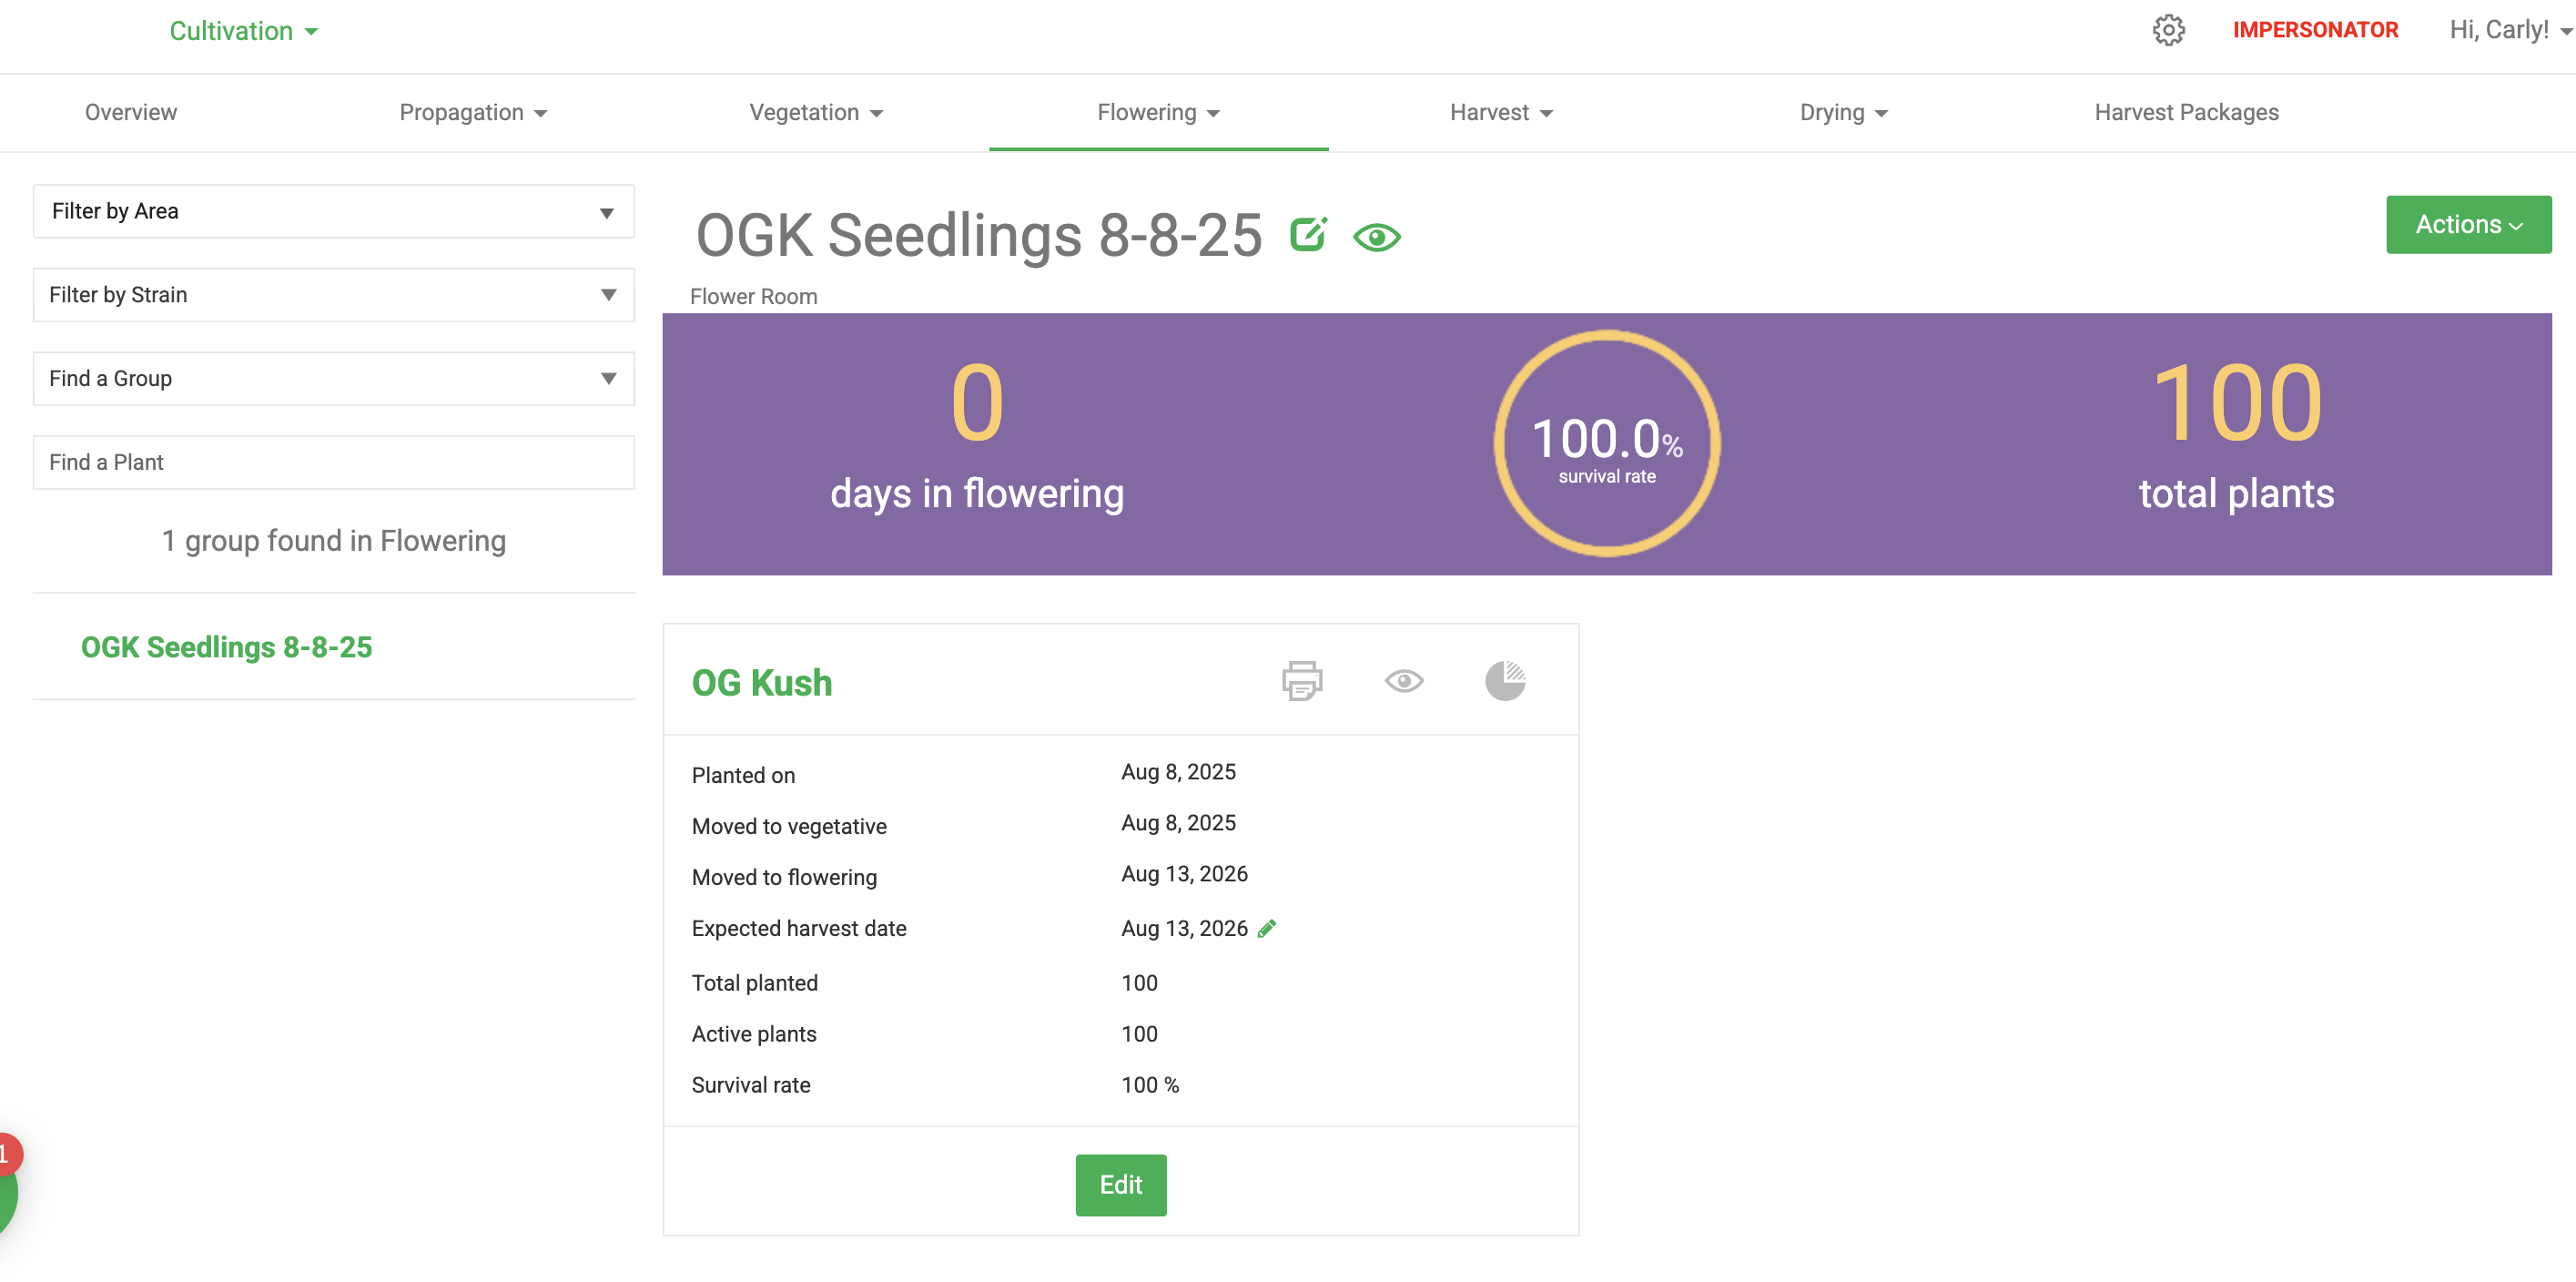Open the Filter by Strain dropdown
Image resolution: width=2576 pixels, height=1282 pixels.
tap(334, 295)
